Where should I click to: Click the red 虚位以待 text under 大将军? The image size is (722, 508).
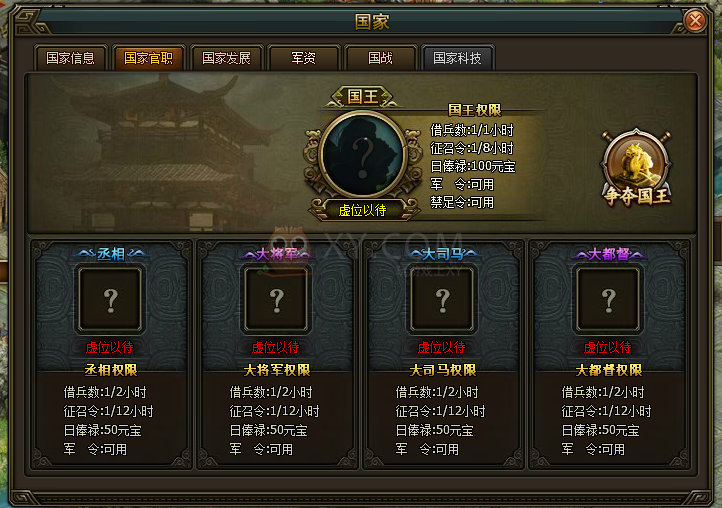click(x=275, y=347)
